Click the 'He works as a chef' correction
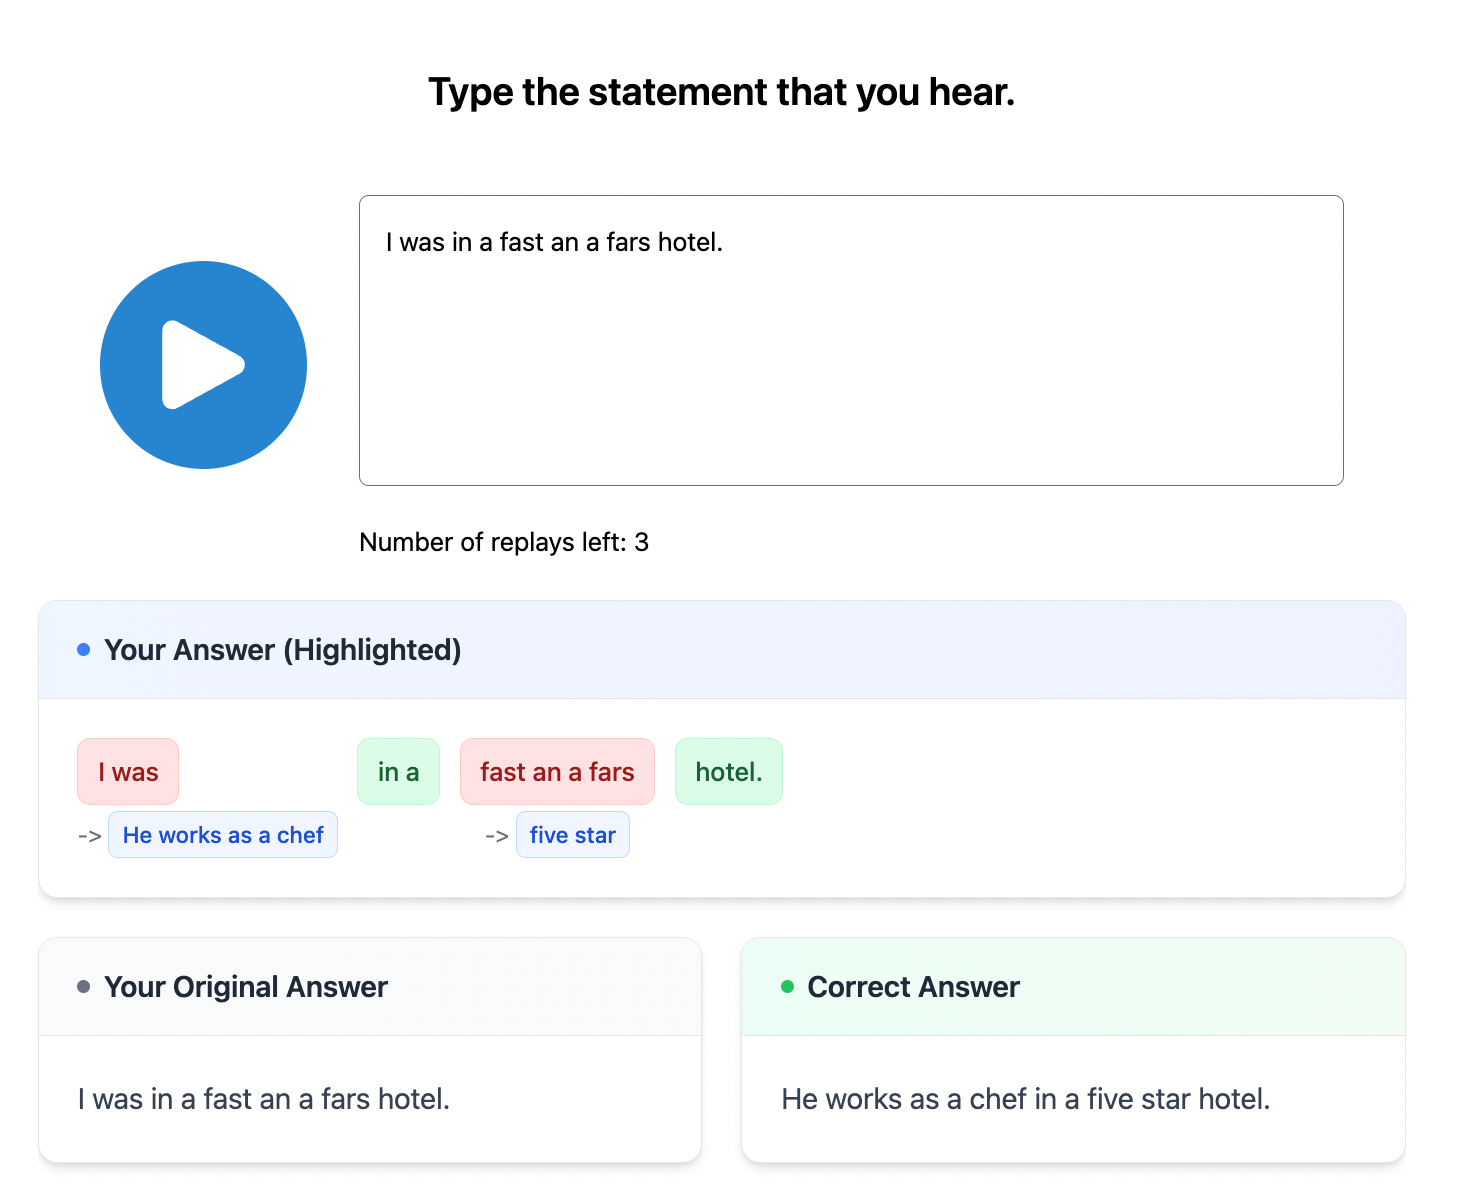The image size is (1482, 1188). click(223, 835)
